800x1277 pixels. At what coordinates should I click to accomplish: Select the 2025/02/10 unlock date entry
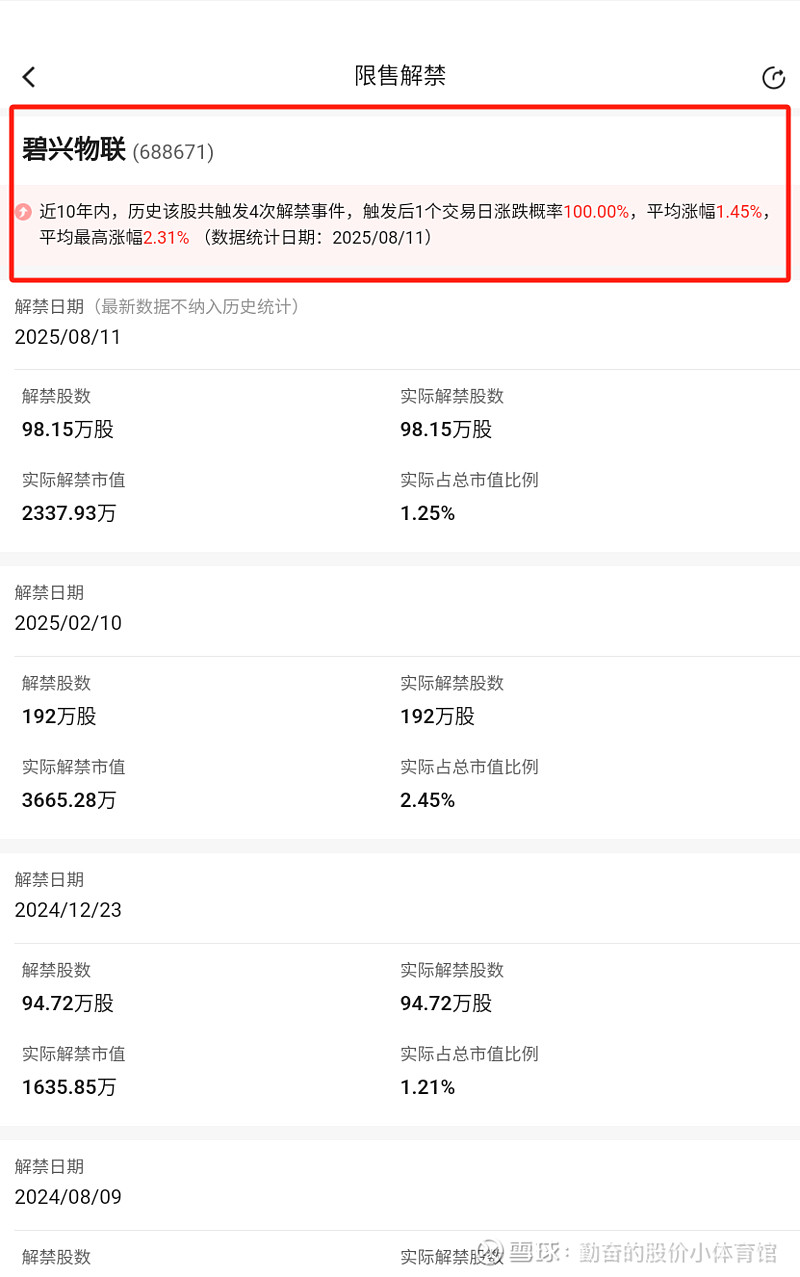pos(68,623)
